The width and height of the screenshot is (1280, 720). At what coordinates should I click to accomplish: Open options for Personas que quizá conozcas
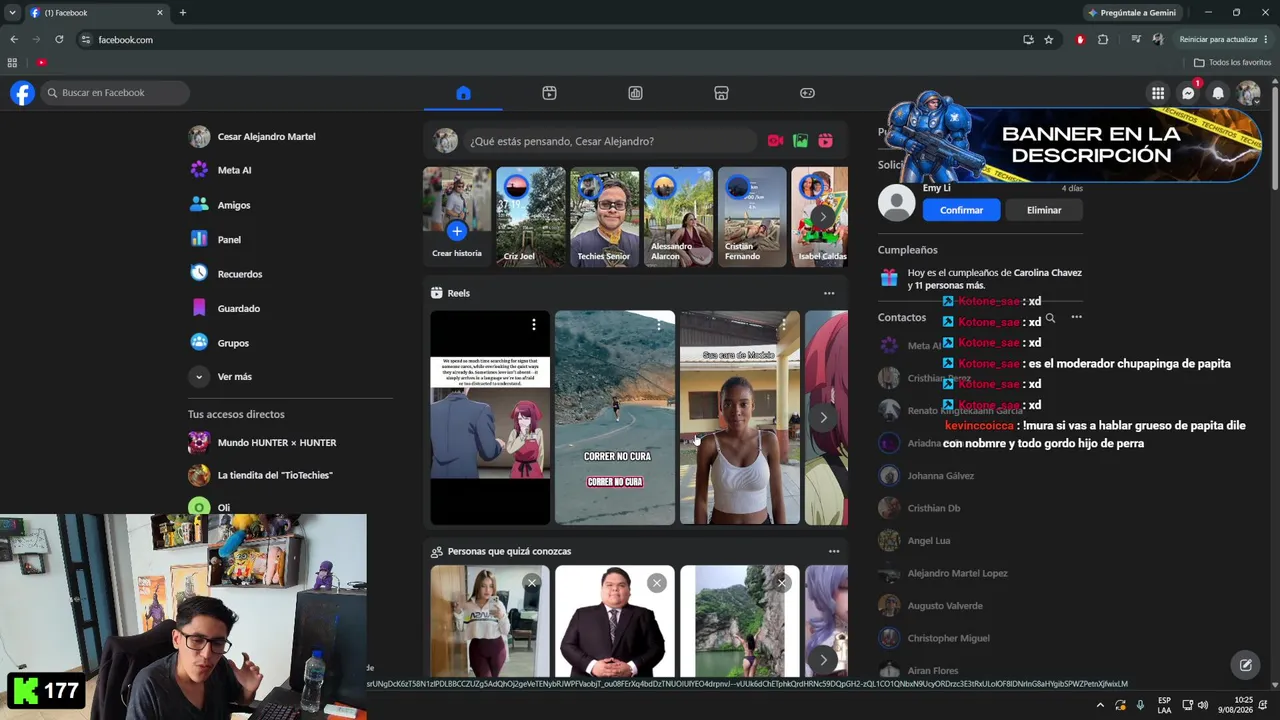pos(834,551)
